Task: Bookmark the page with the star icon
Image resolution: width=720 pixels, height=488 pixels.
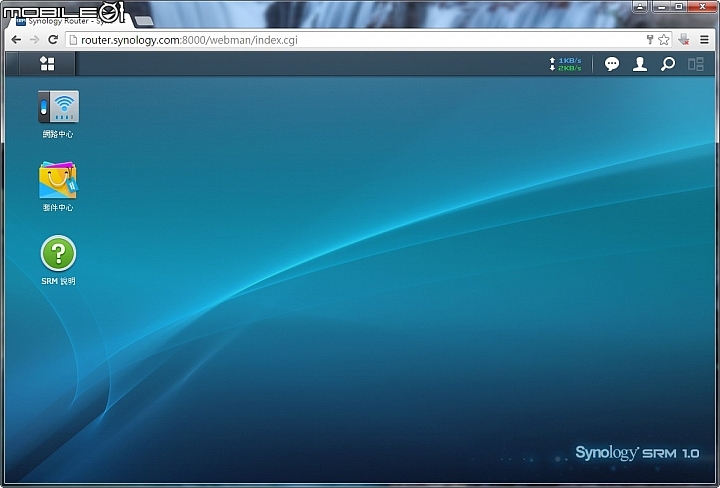Action: [664, 40]
